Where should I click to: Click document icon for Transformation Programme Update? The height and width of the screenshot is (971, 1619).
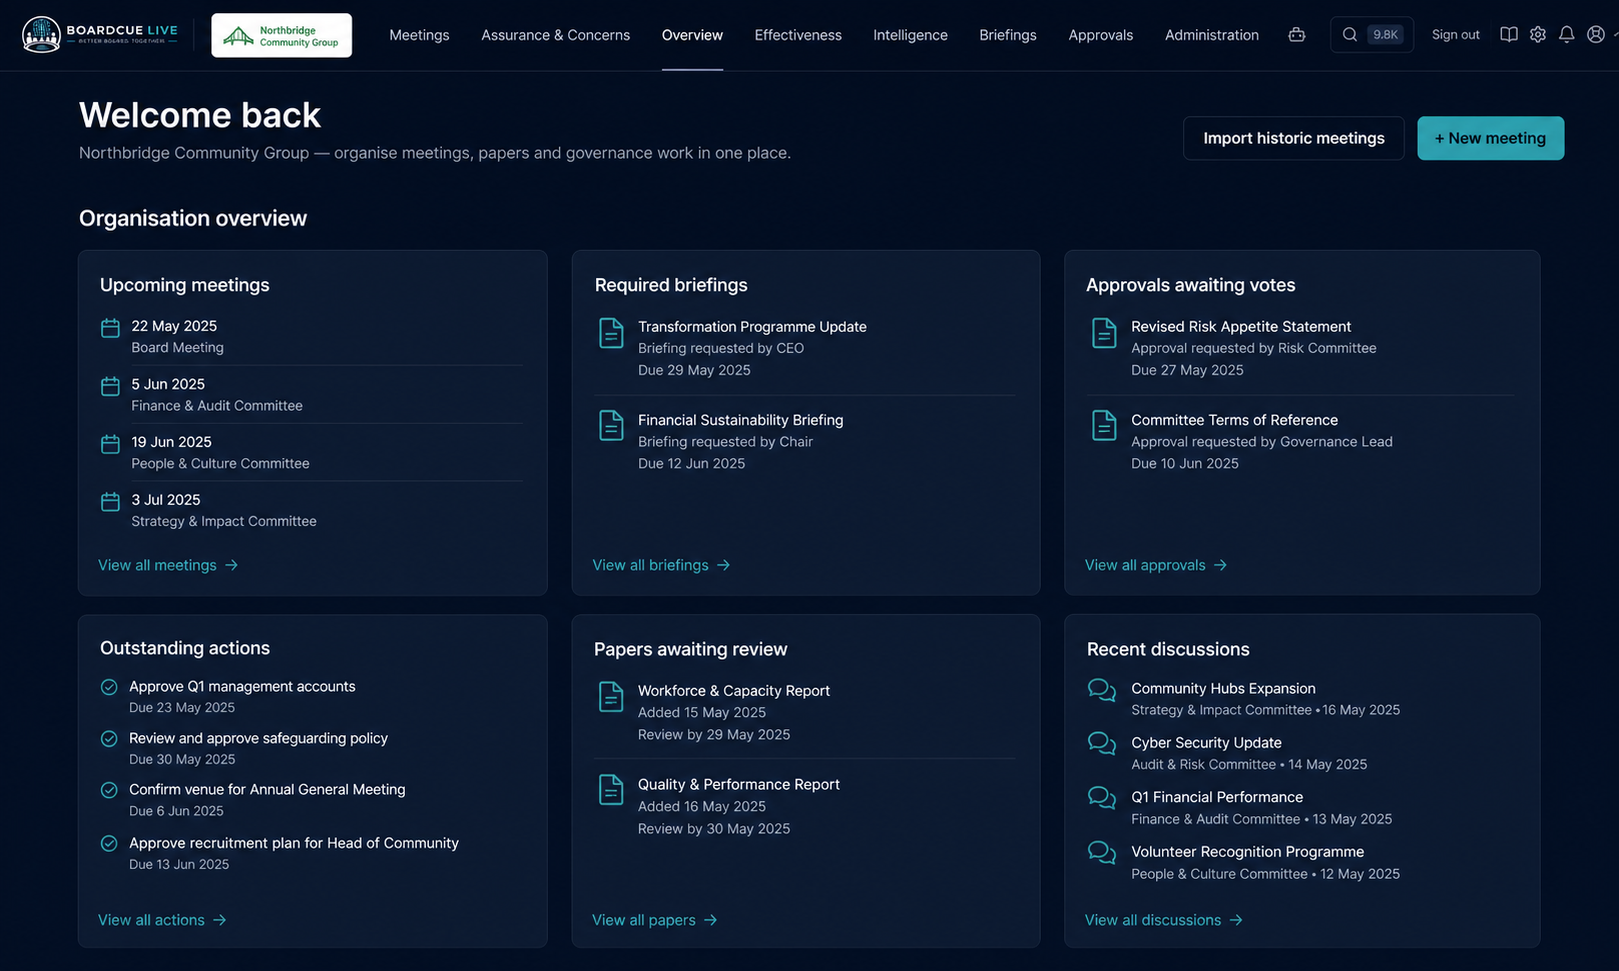tap(611, 333)
